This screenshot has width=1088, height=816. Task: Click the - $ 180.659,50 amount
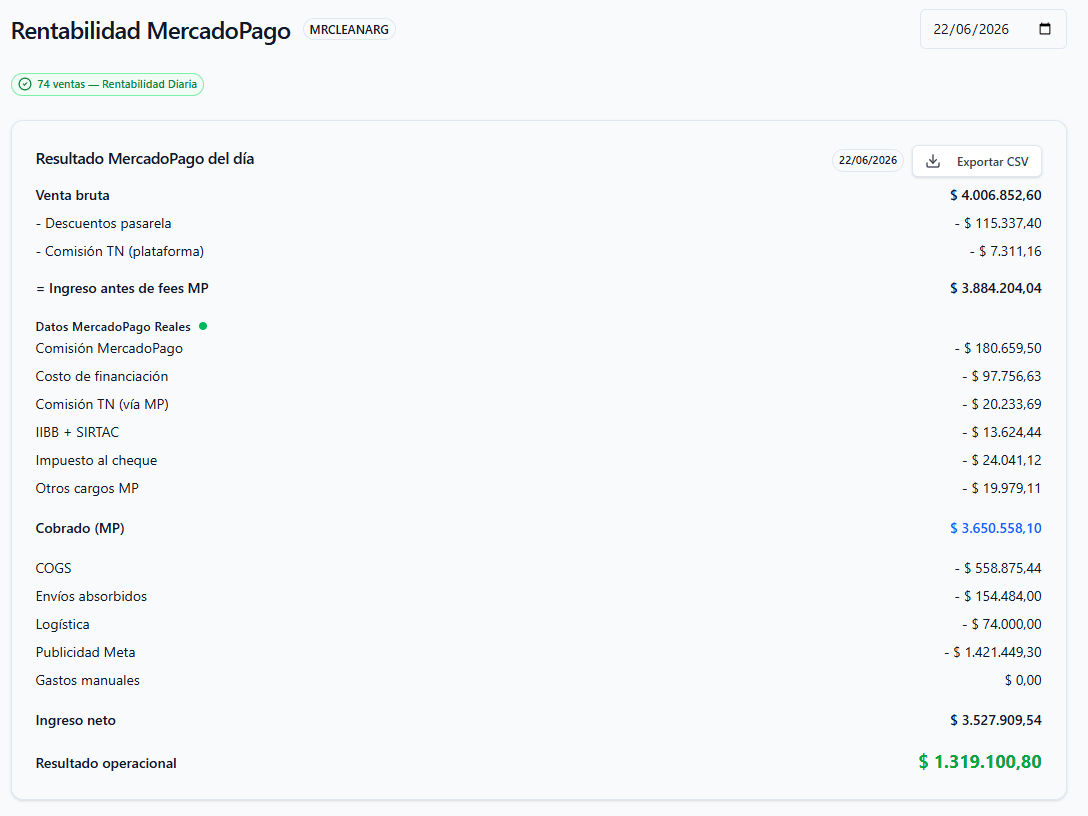998,348
